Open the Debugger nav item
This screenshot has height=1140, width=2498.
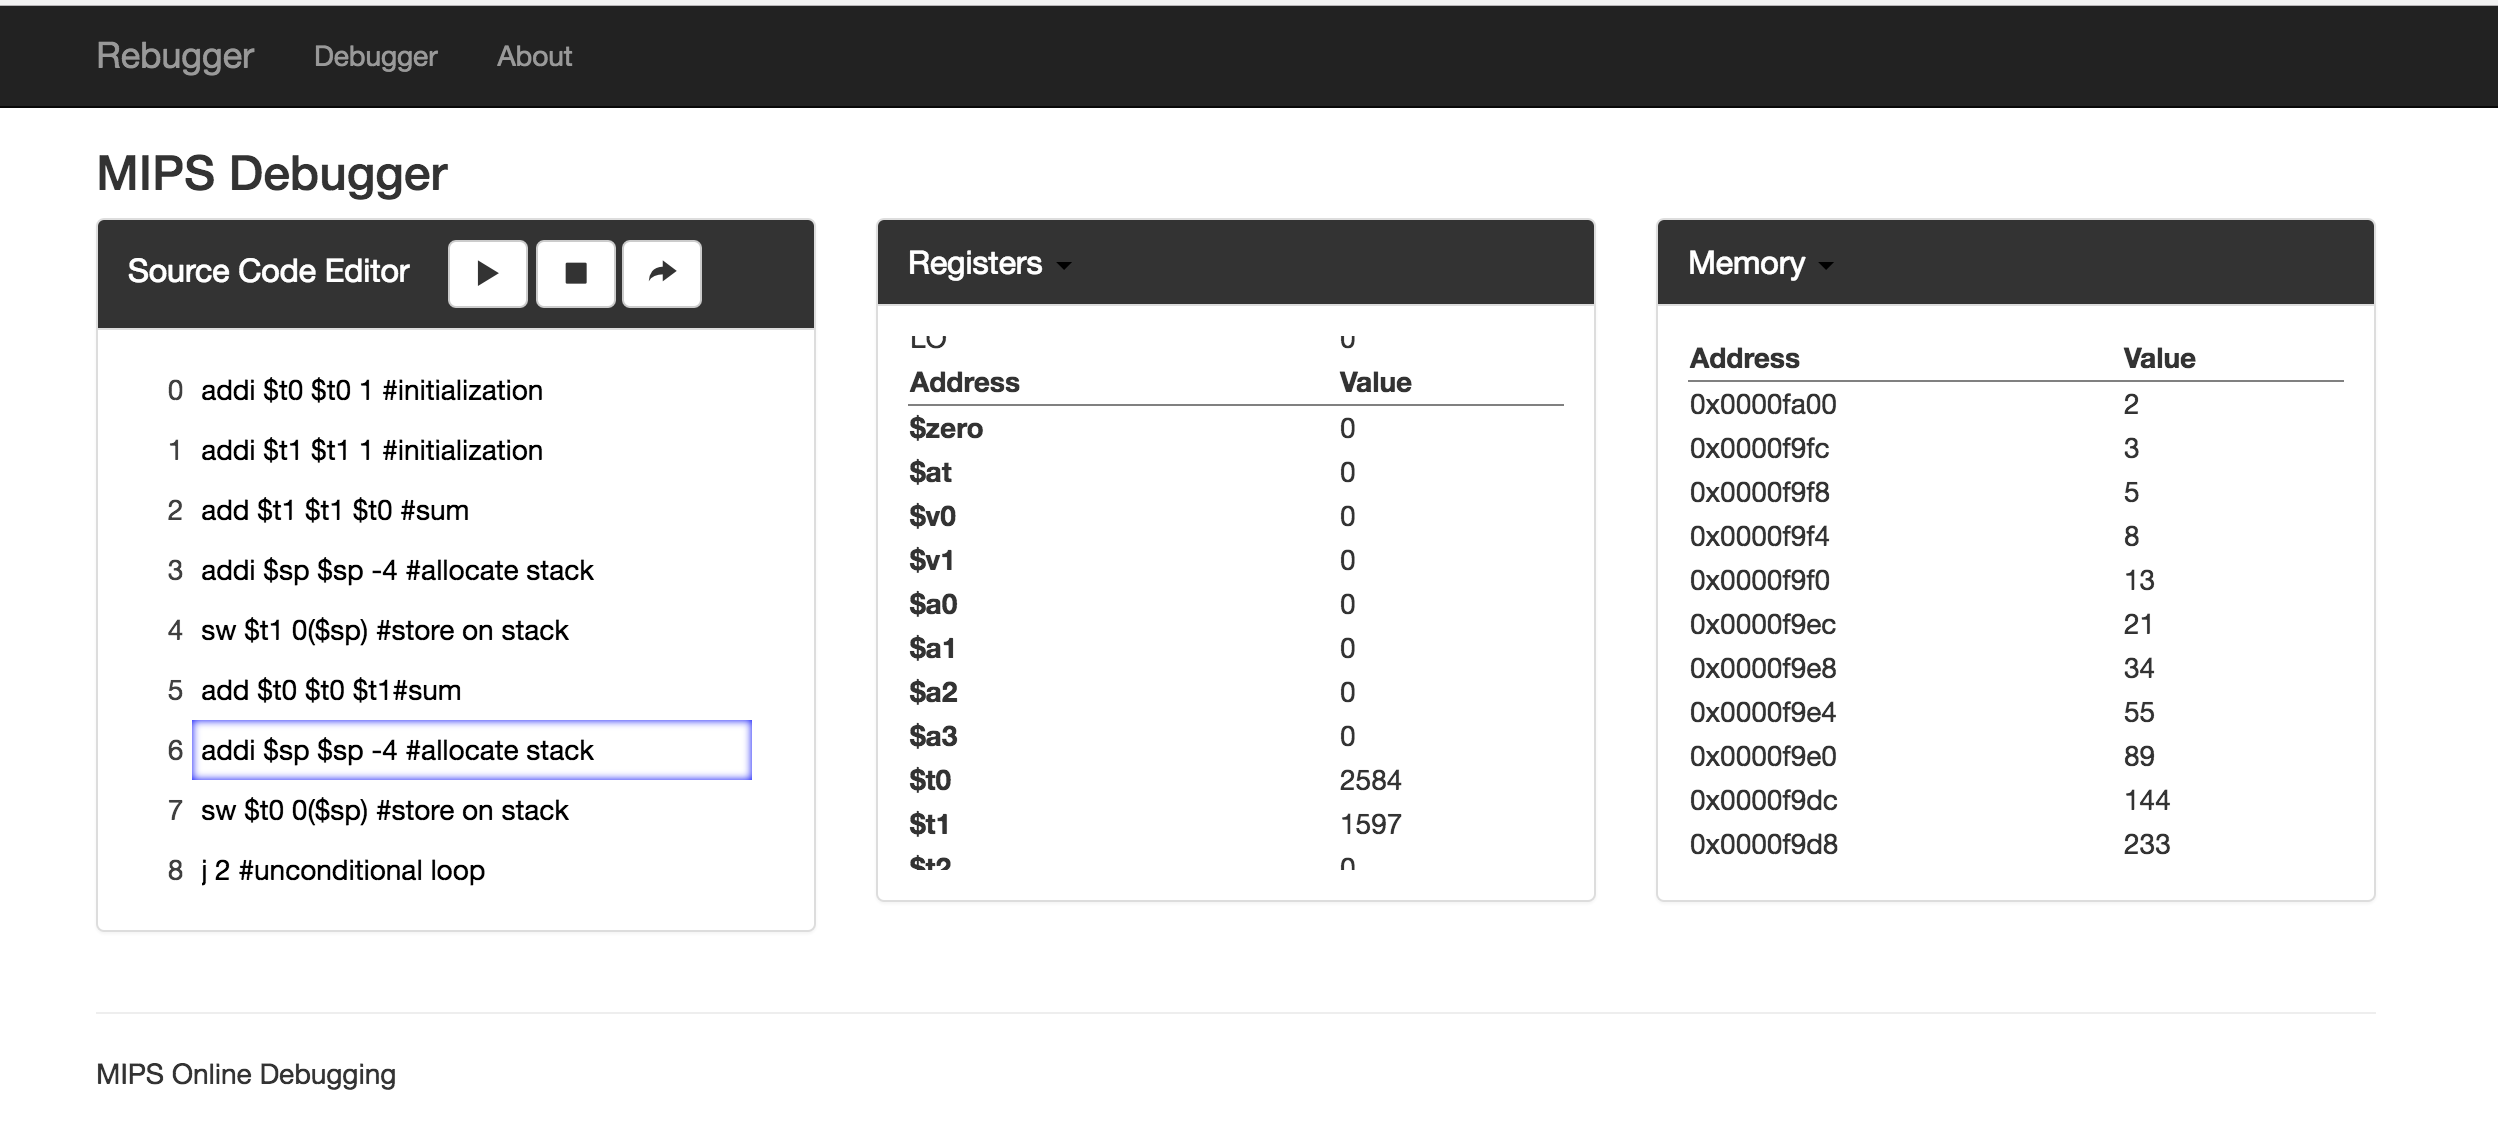tap(375, 57)
